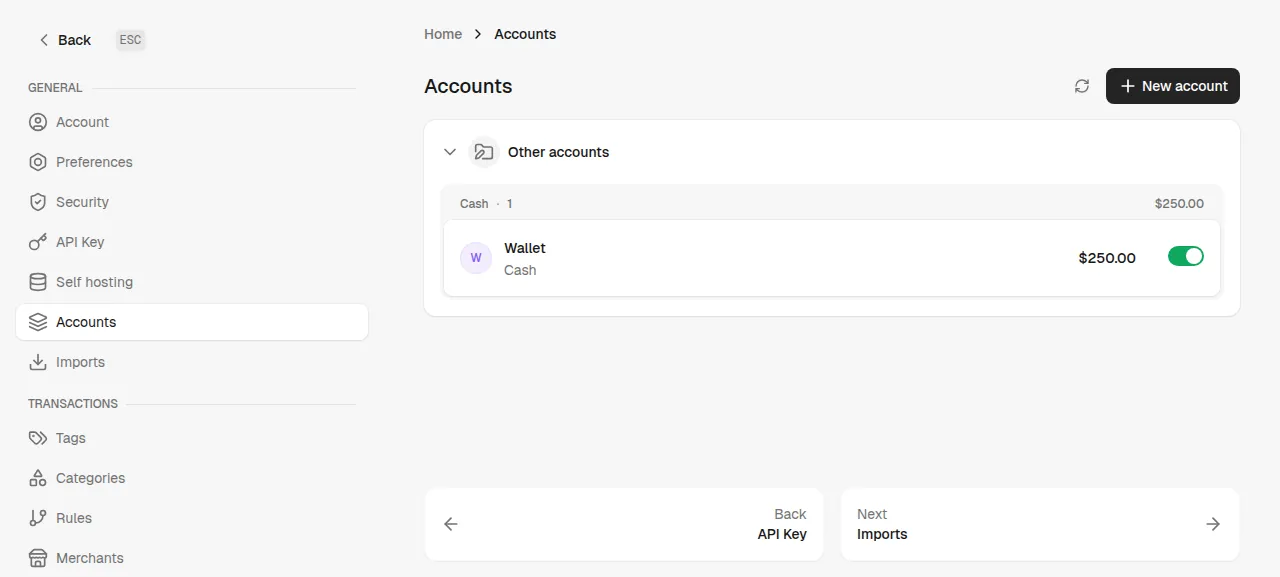Viewport: 1280px width, 577px height.
Task: Click the Accounts page heading
Action: click(468, 86)
